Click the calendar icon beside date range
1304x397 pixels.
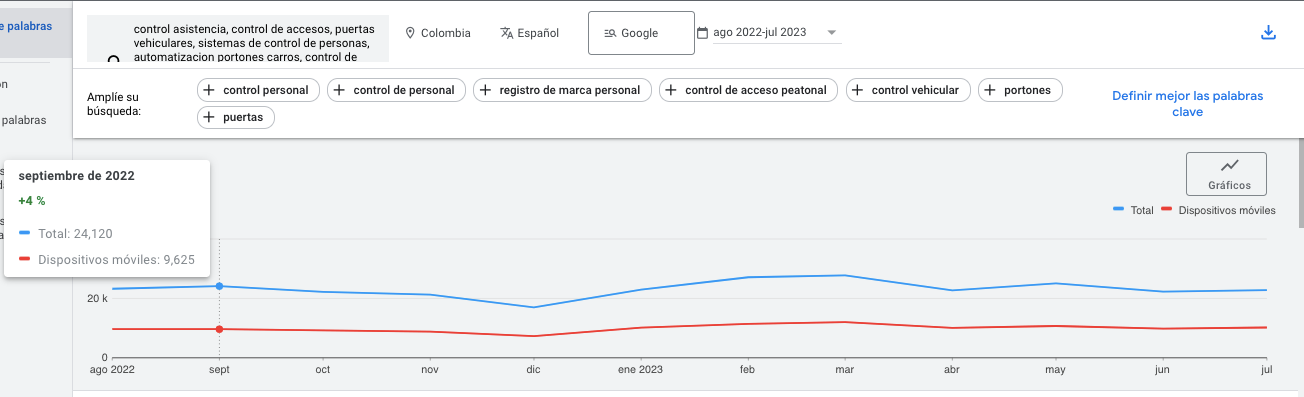coord(702,33)
